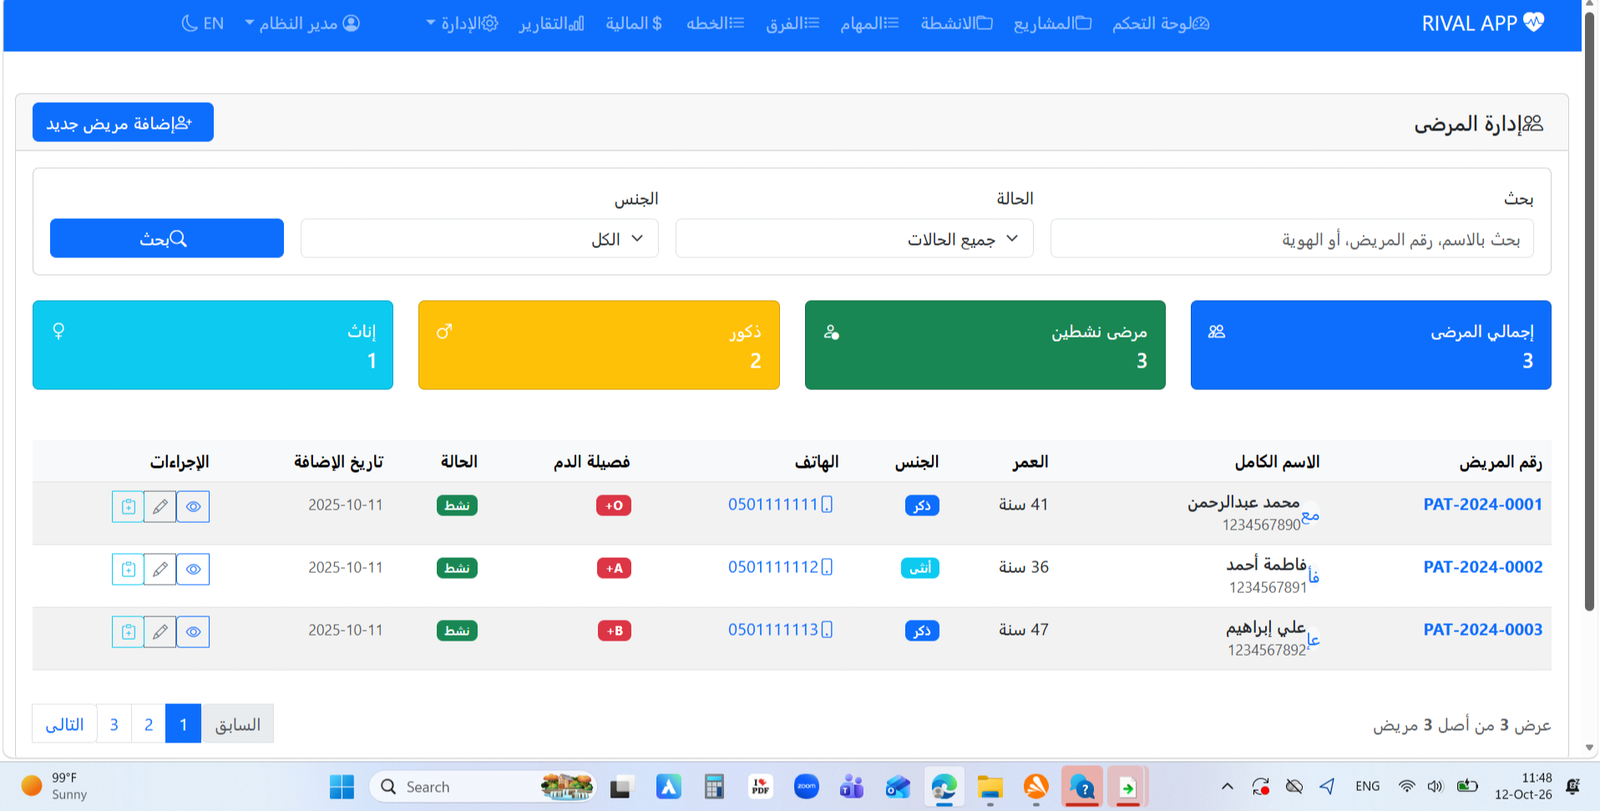This screenshot has width=1600, height=811.
Task: Open the Windows Start menu
Action: click(x=342, y=787)
